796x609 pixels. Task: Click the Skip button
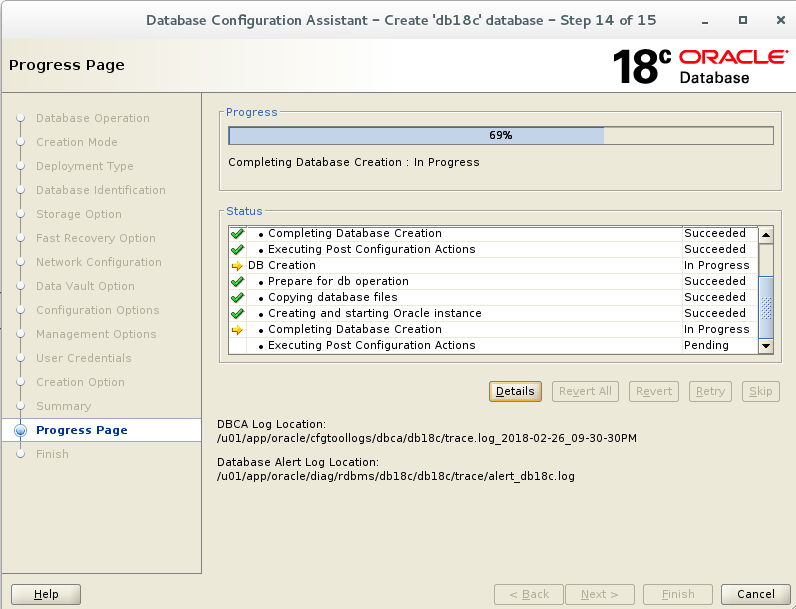coord(760,391)
